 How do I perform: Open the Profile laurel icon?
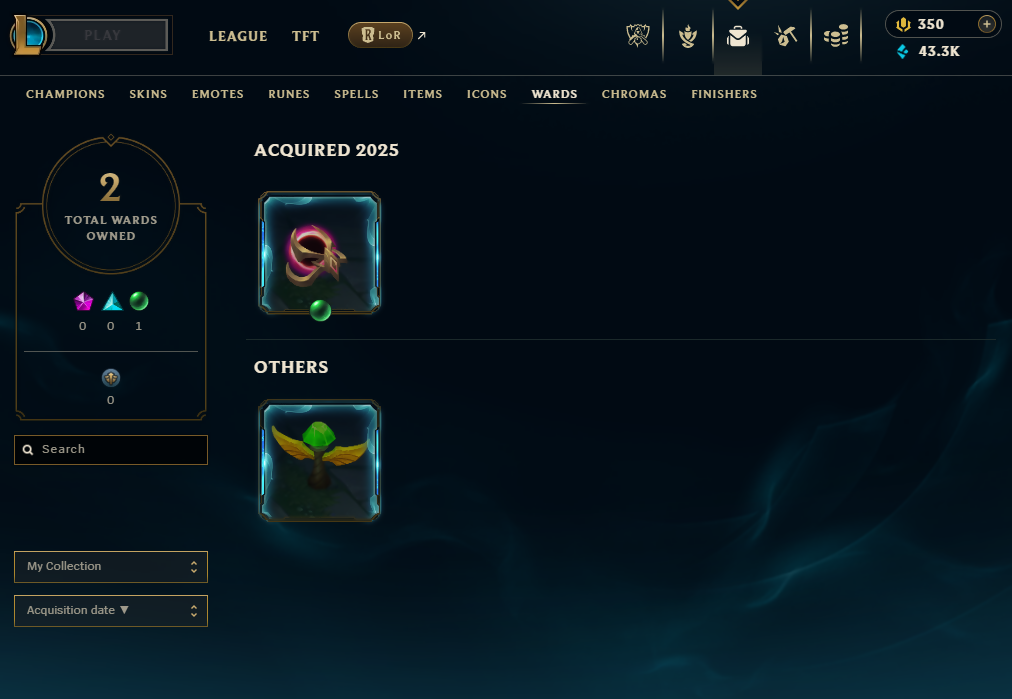(688, 36)
